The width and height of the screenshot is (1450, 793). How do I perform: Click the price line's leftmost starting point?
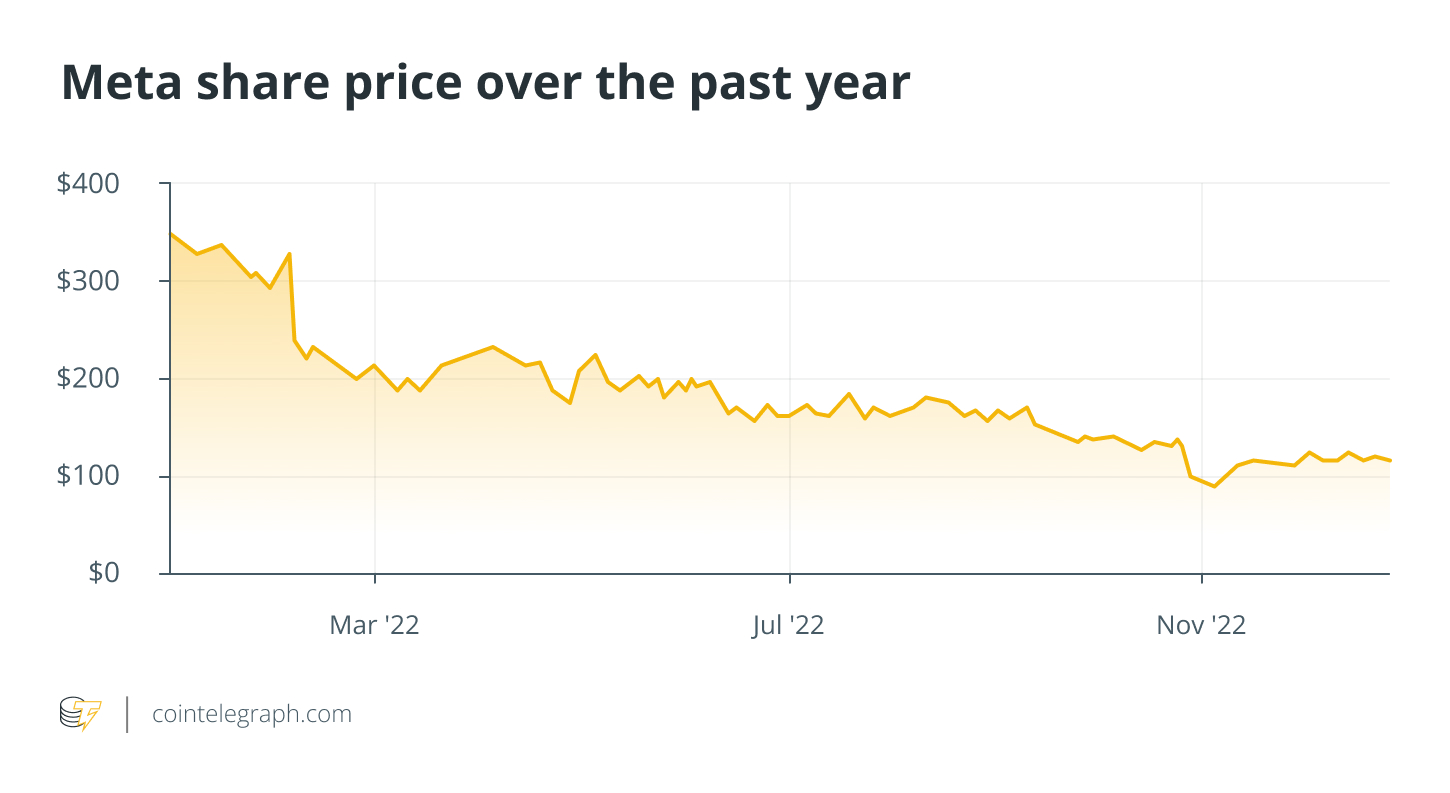pyautogui.click(x=171, y=234)
